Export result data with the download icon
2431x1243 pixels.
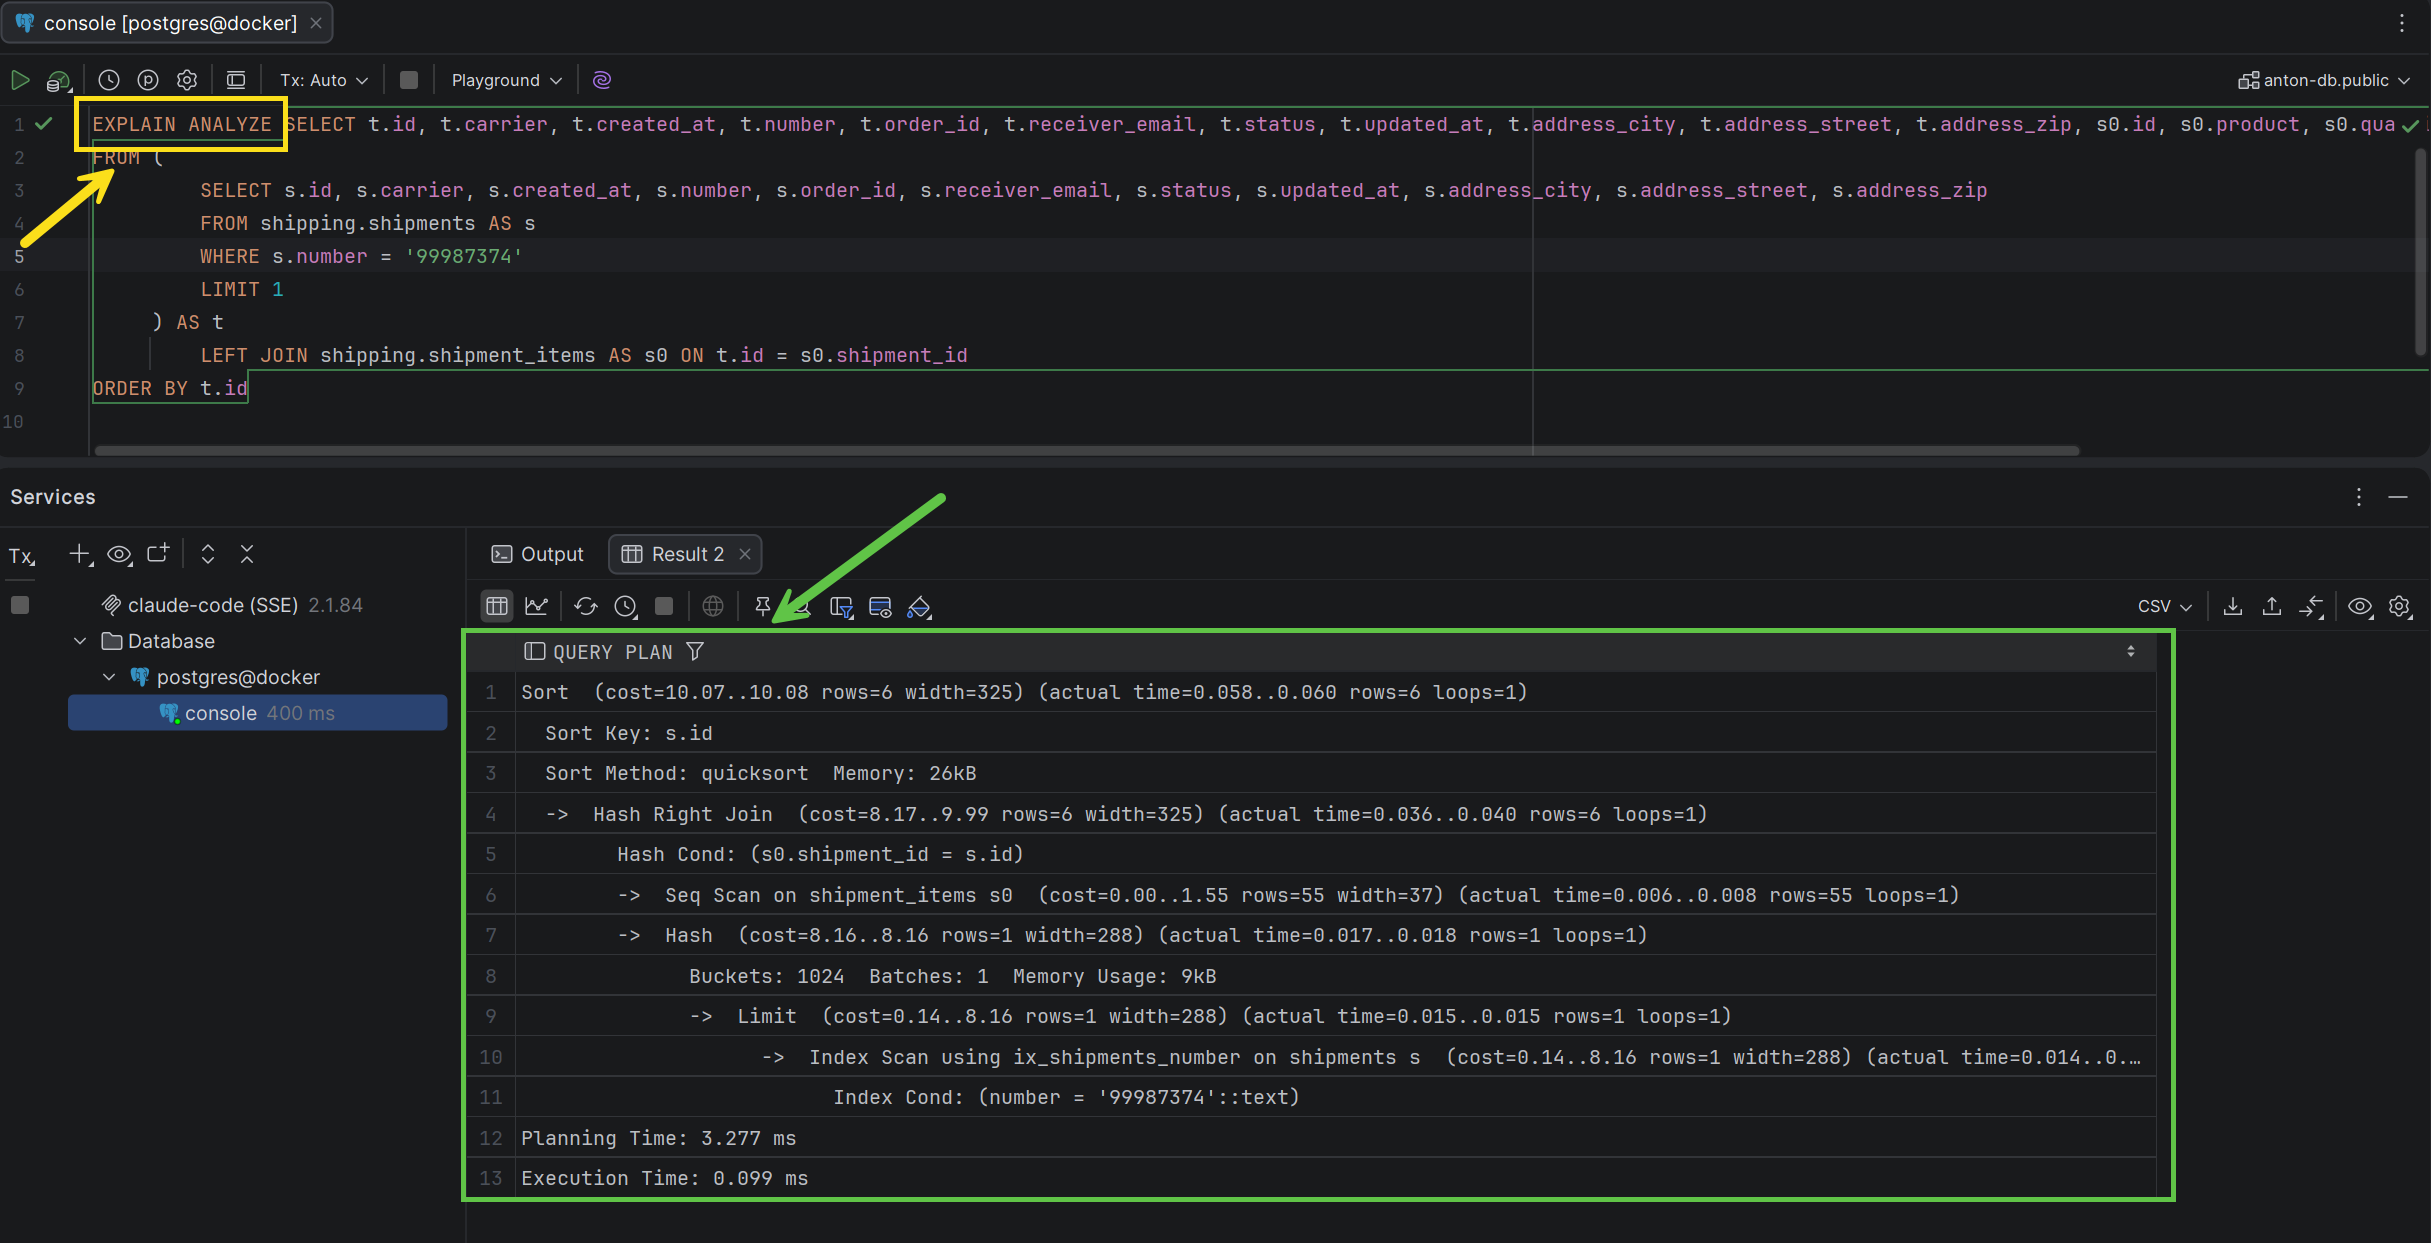point(2233,606)
